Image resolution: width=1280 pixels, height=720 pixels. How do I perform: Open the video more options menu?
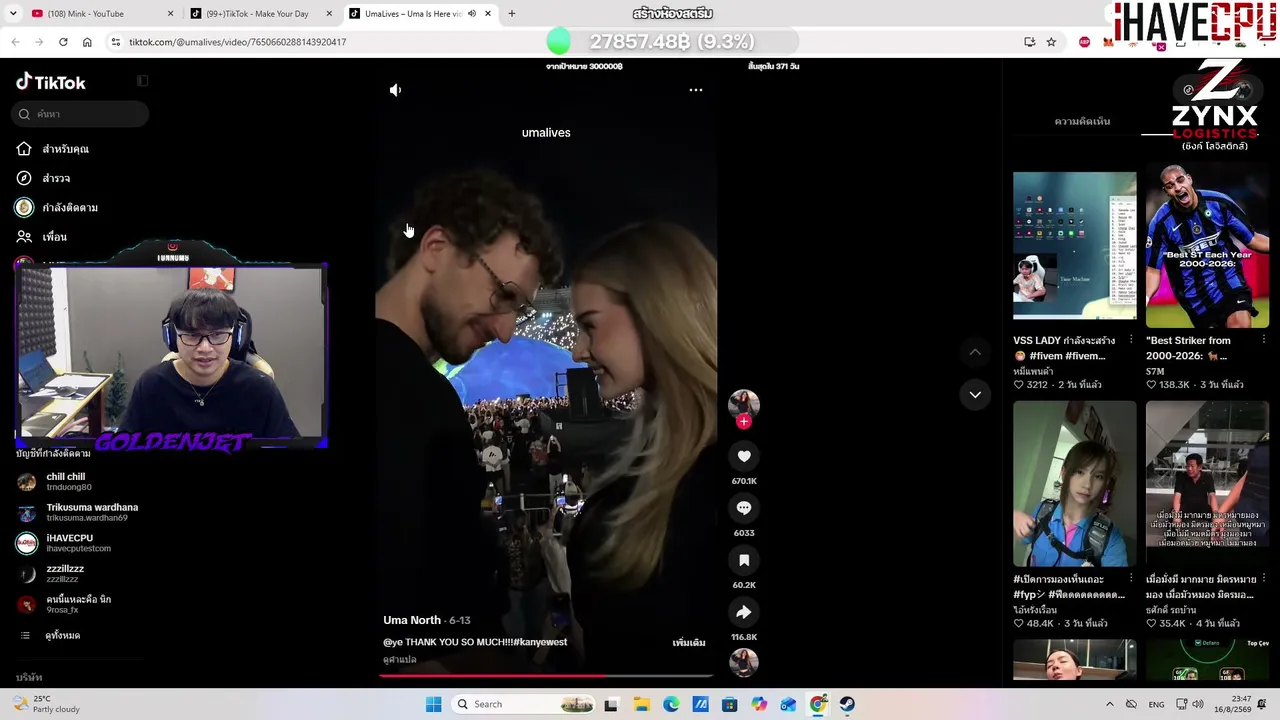pos(696,90)
